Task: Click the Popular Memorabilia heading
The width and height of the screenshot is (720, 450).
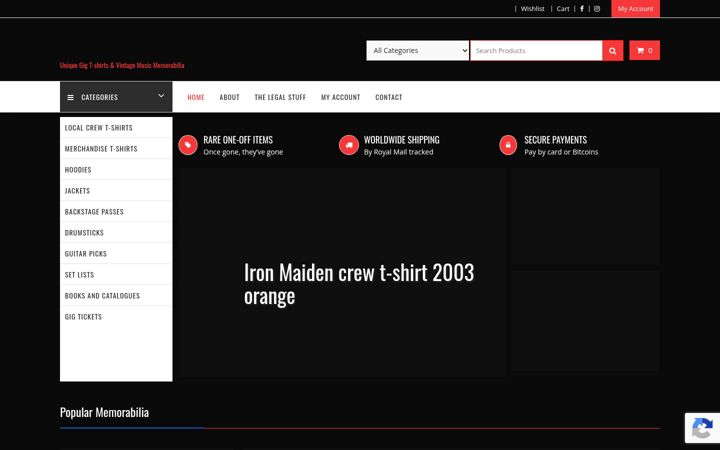Action: [104, 412]
